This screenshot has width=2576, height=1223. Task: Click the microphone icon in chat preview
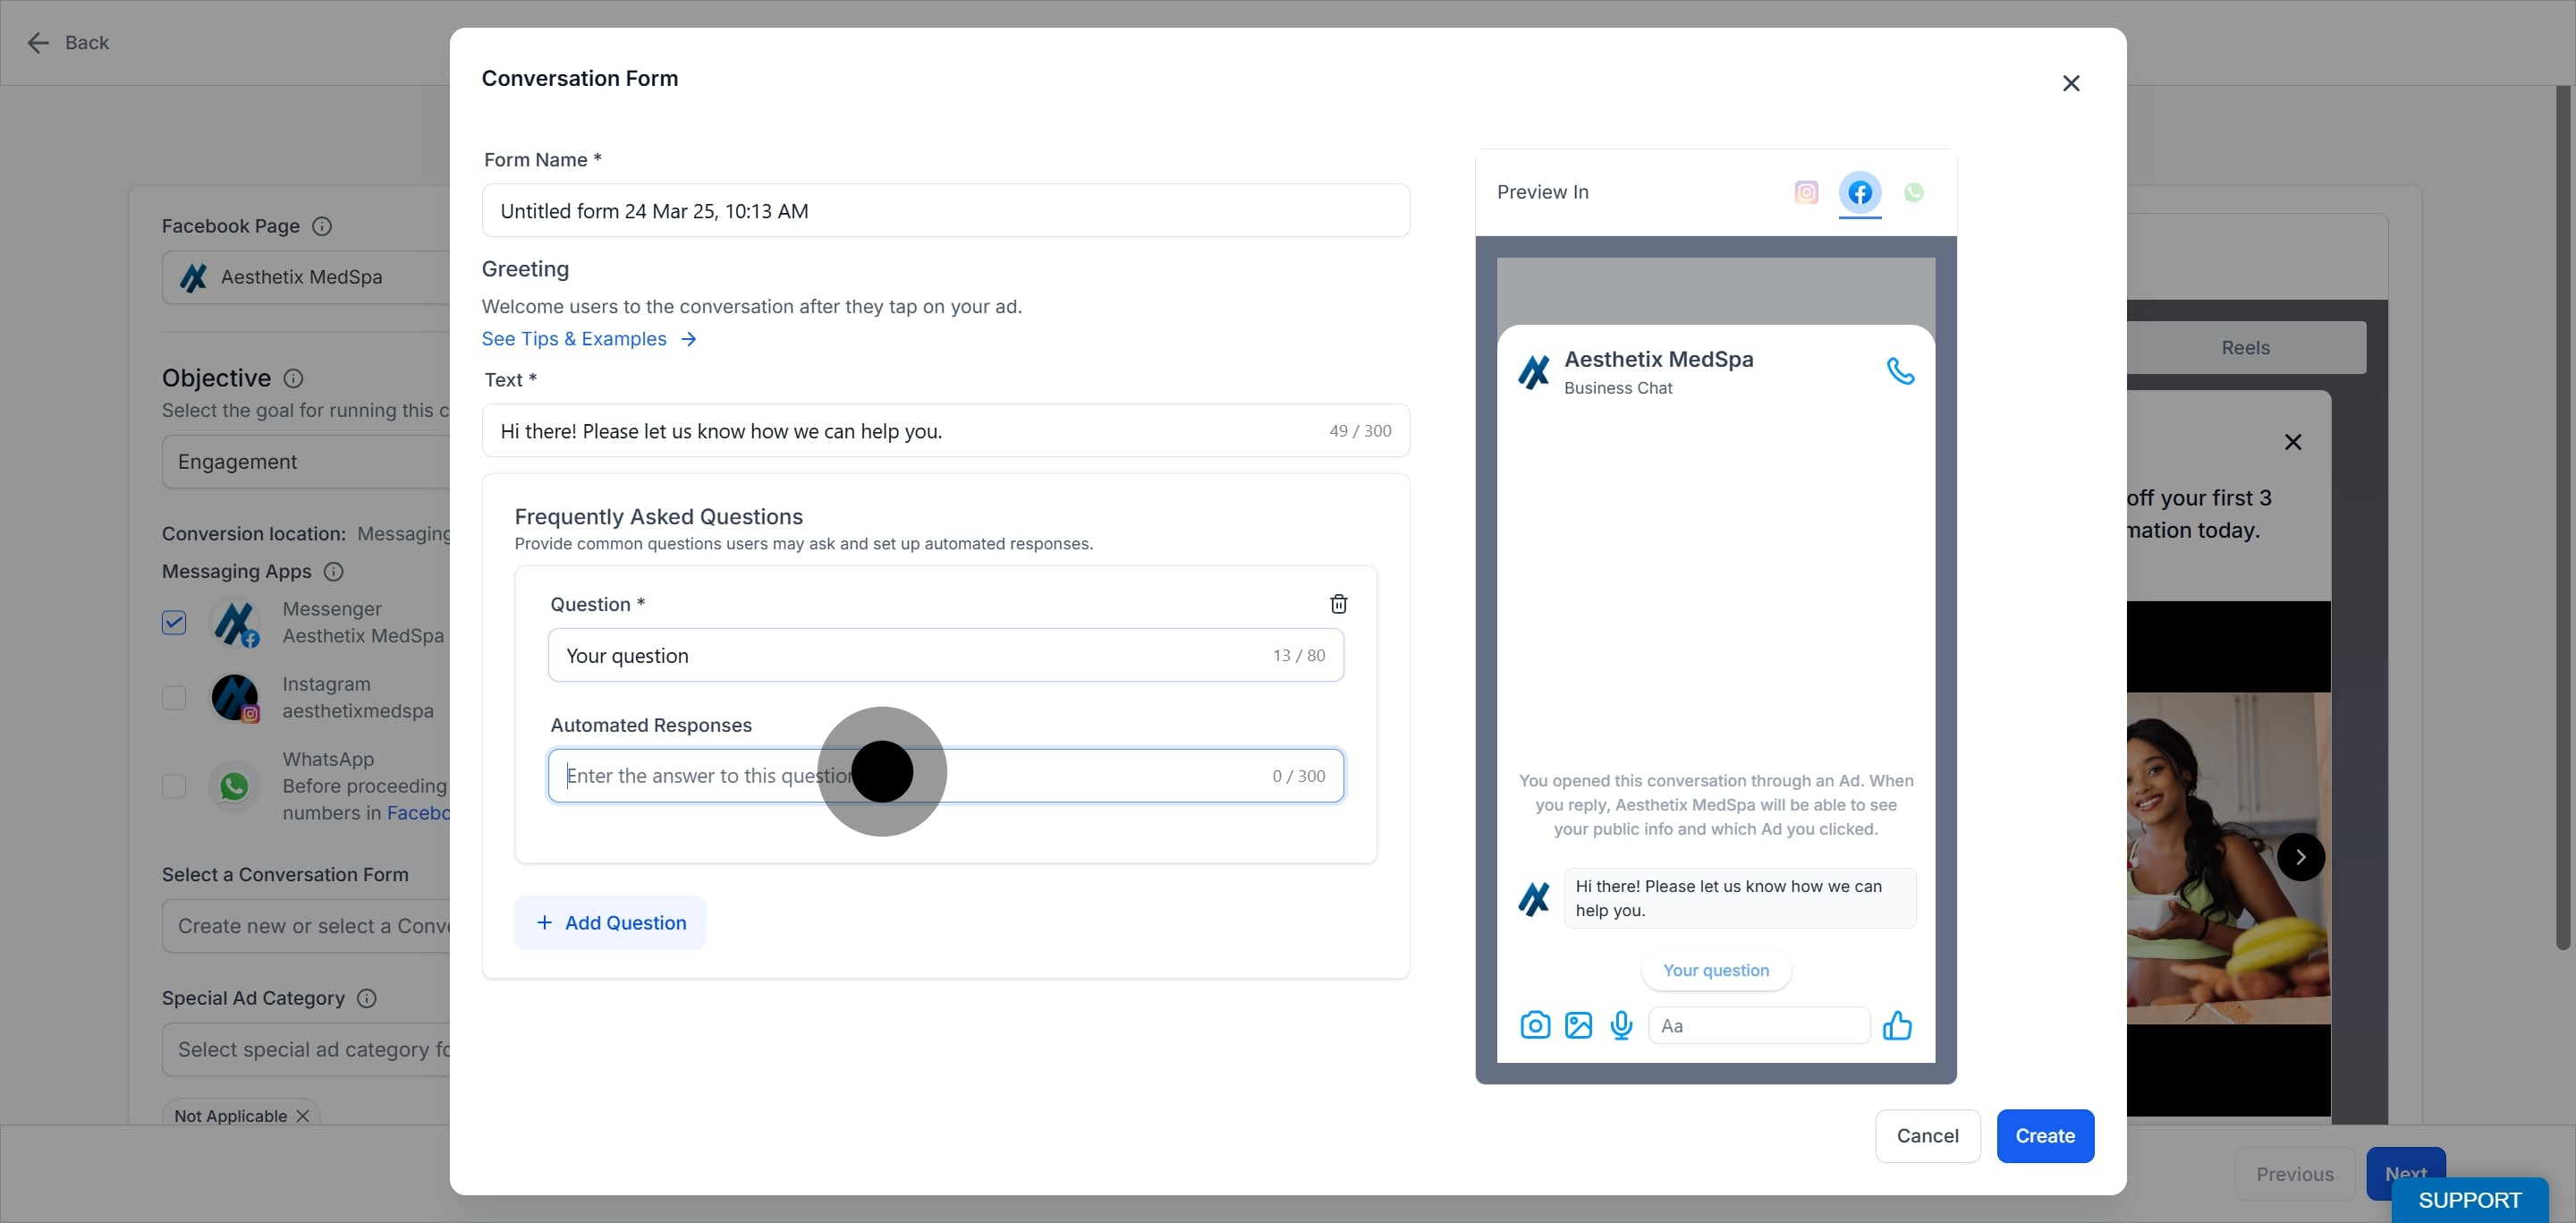tap(1622, 1025)
